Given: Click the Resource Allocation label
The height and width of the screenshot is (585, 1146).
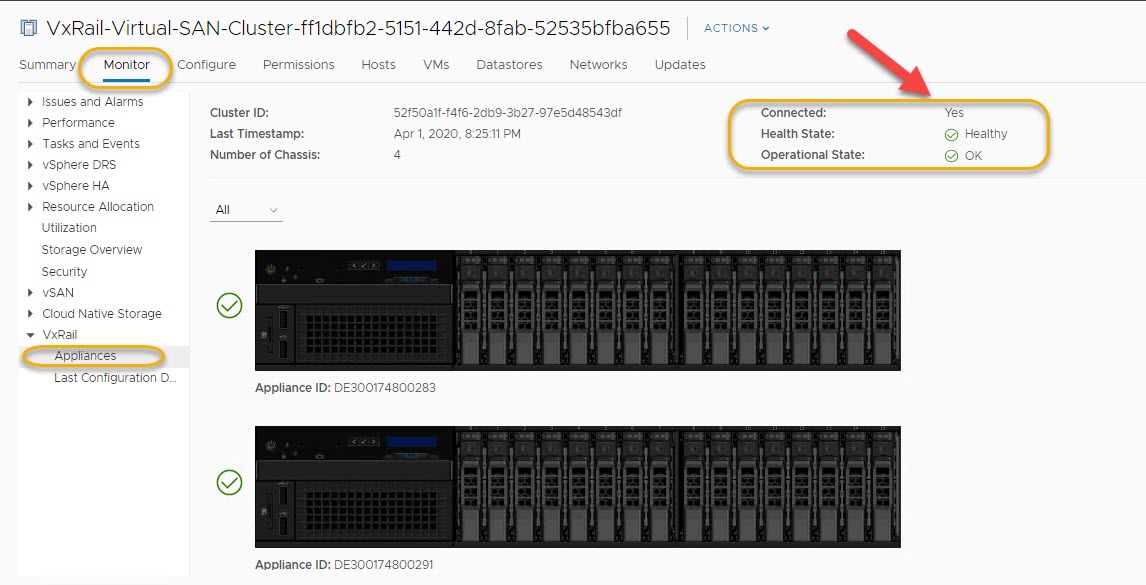Looking at the screenshot, I should point(98,207).
